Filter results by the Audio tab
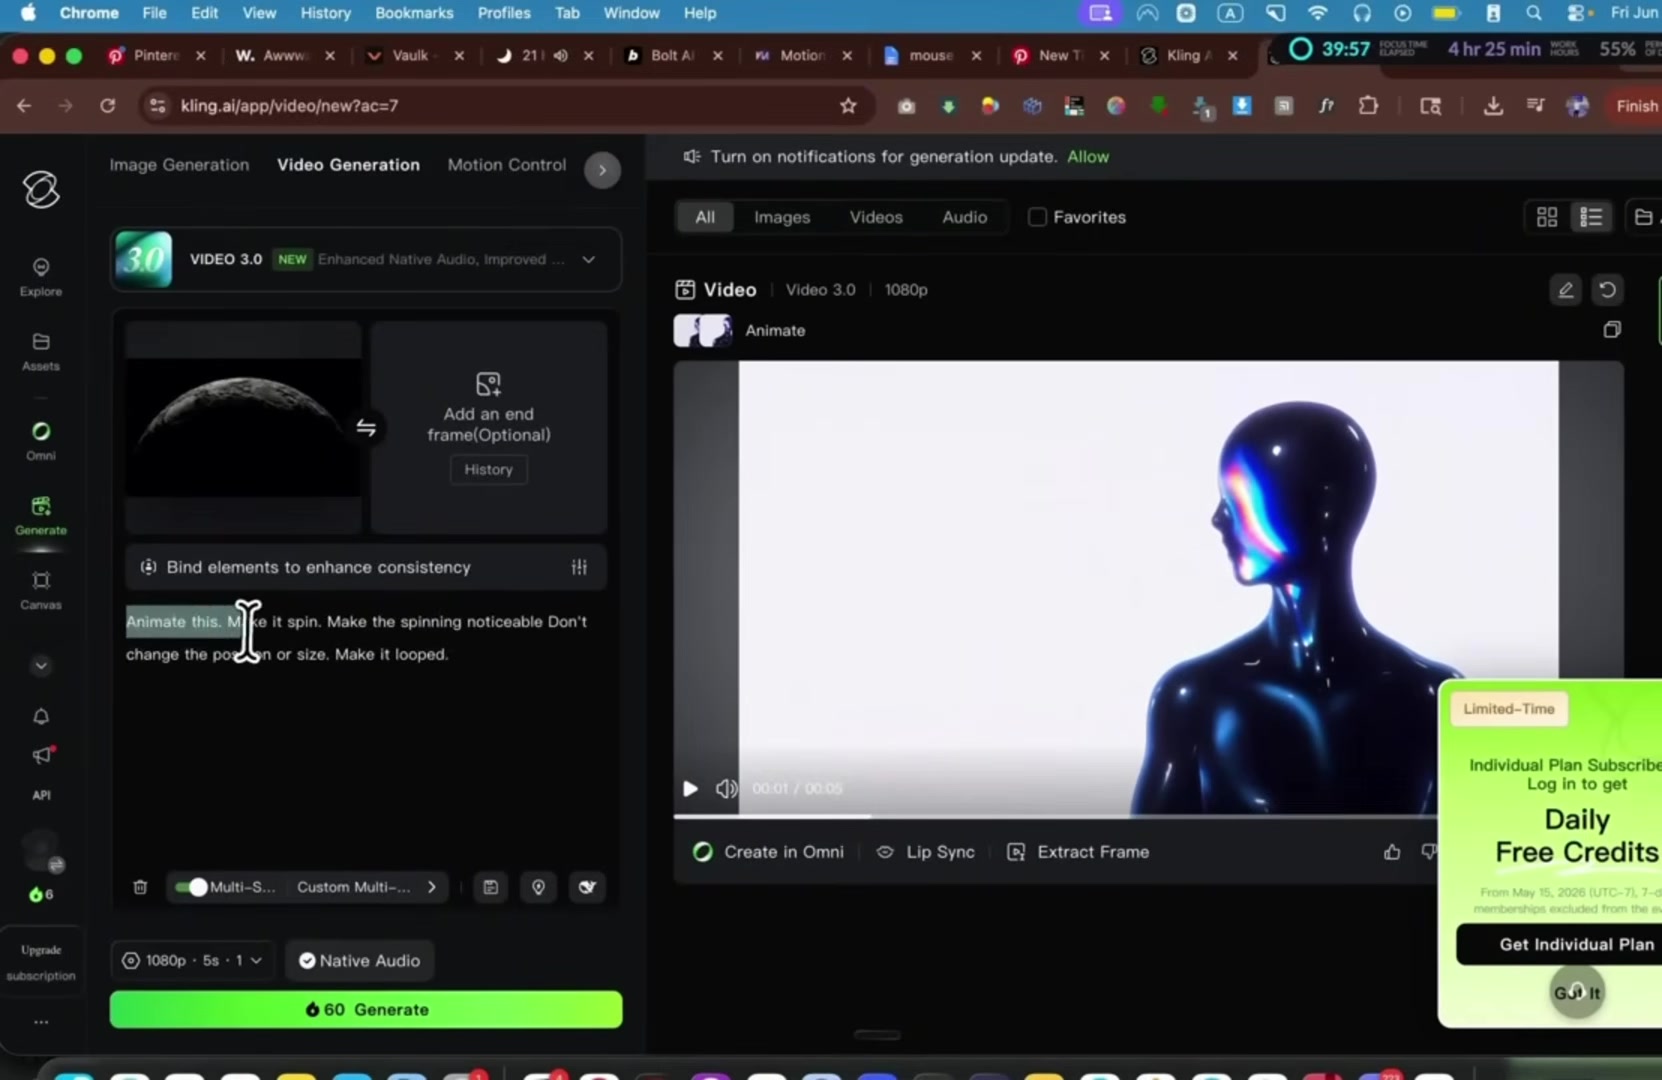Image resolution: width=1662 pixels, height=1080 pixels. 964,217
